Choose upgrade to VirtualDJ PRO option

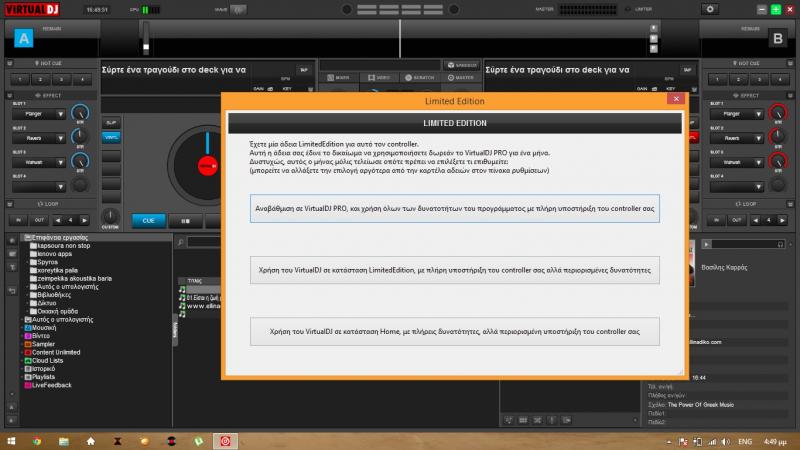(x=455, y=208)
